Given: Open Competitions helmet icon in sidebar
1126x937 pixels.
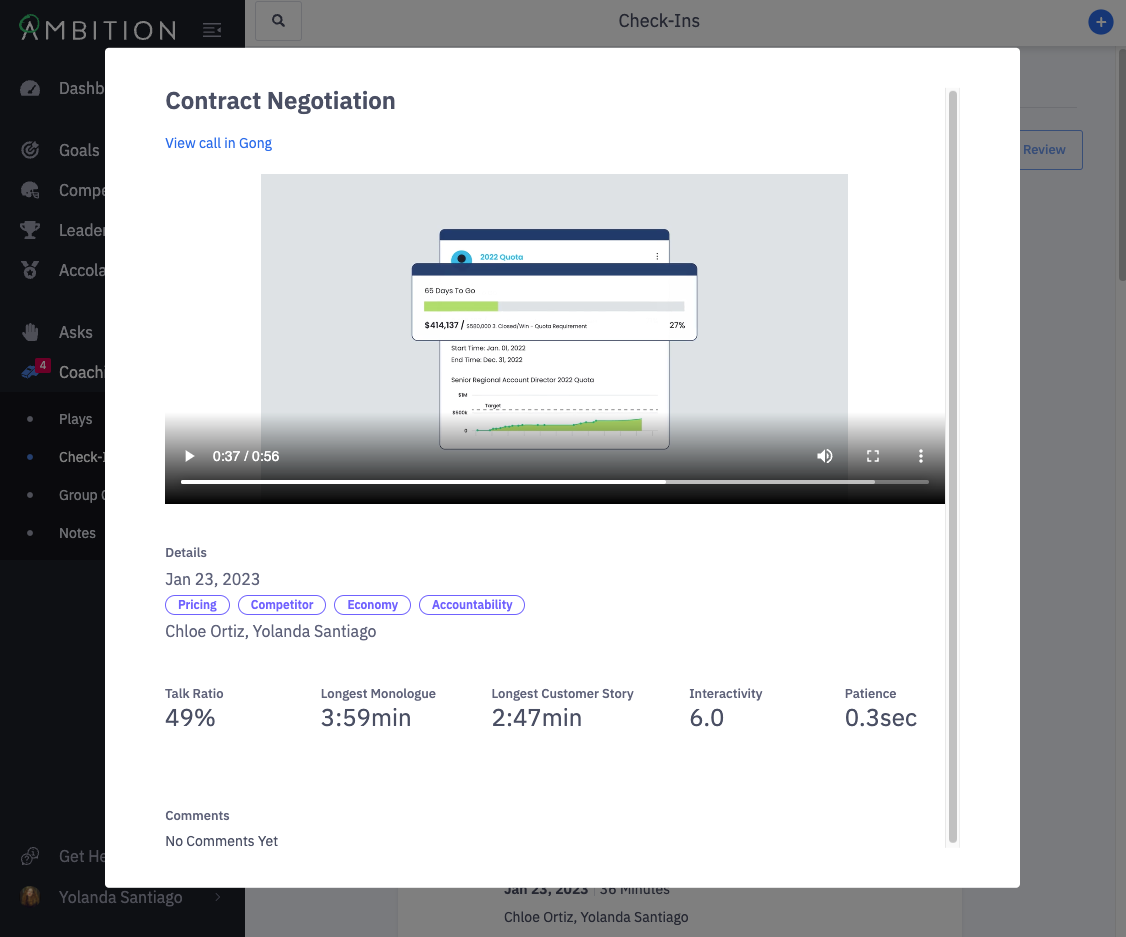Looking at the screenshot, I should pyautogui.click(x=30, y=190).
